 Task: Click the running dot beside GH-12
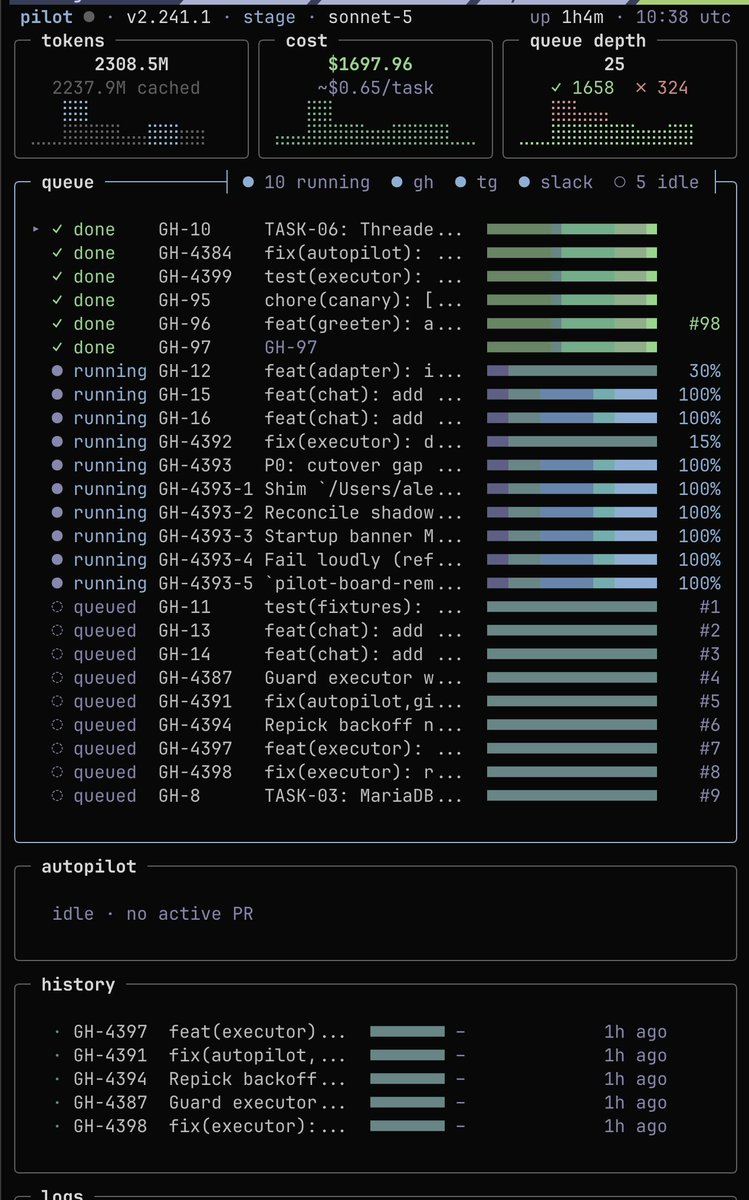(58, 371)
